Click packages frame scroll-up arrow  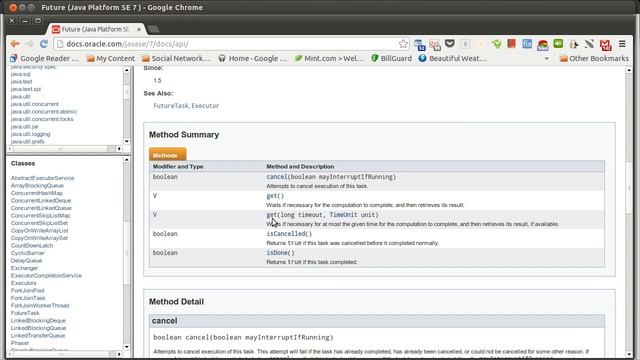point(127,70)
